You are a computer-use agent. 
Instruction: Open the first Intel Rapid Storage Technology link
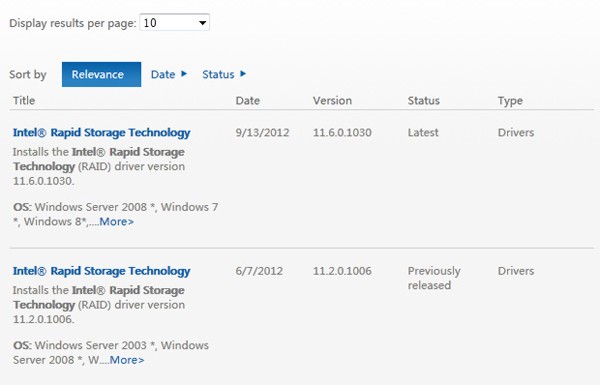click(x=101, y=133)
